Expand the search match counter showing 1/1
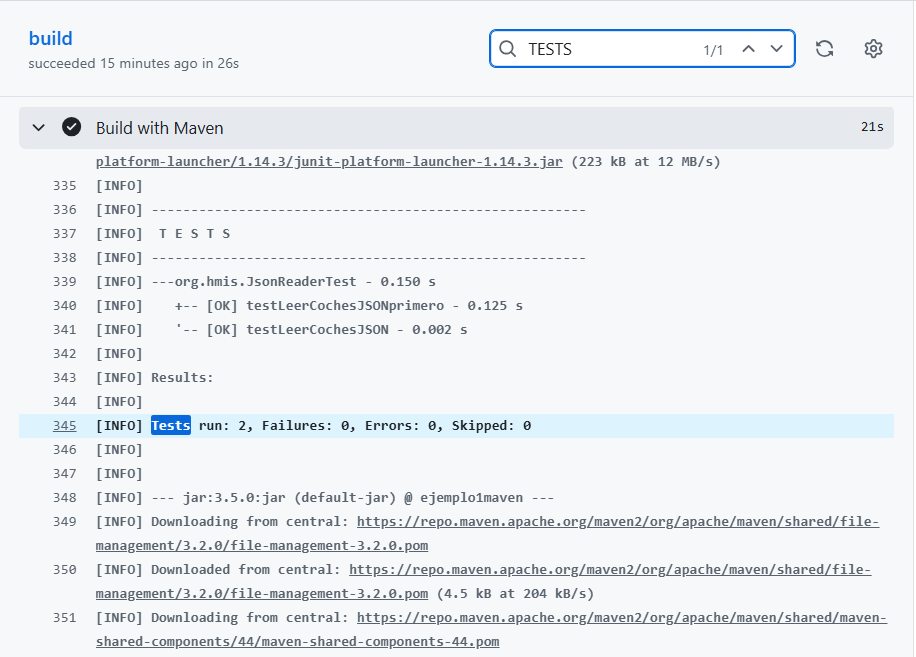 pyautogui.click(x=713, y=48)
